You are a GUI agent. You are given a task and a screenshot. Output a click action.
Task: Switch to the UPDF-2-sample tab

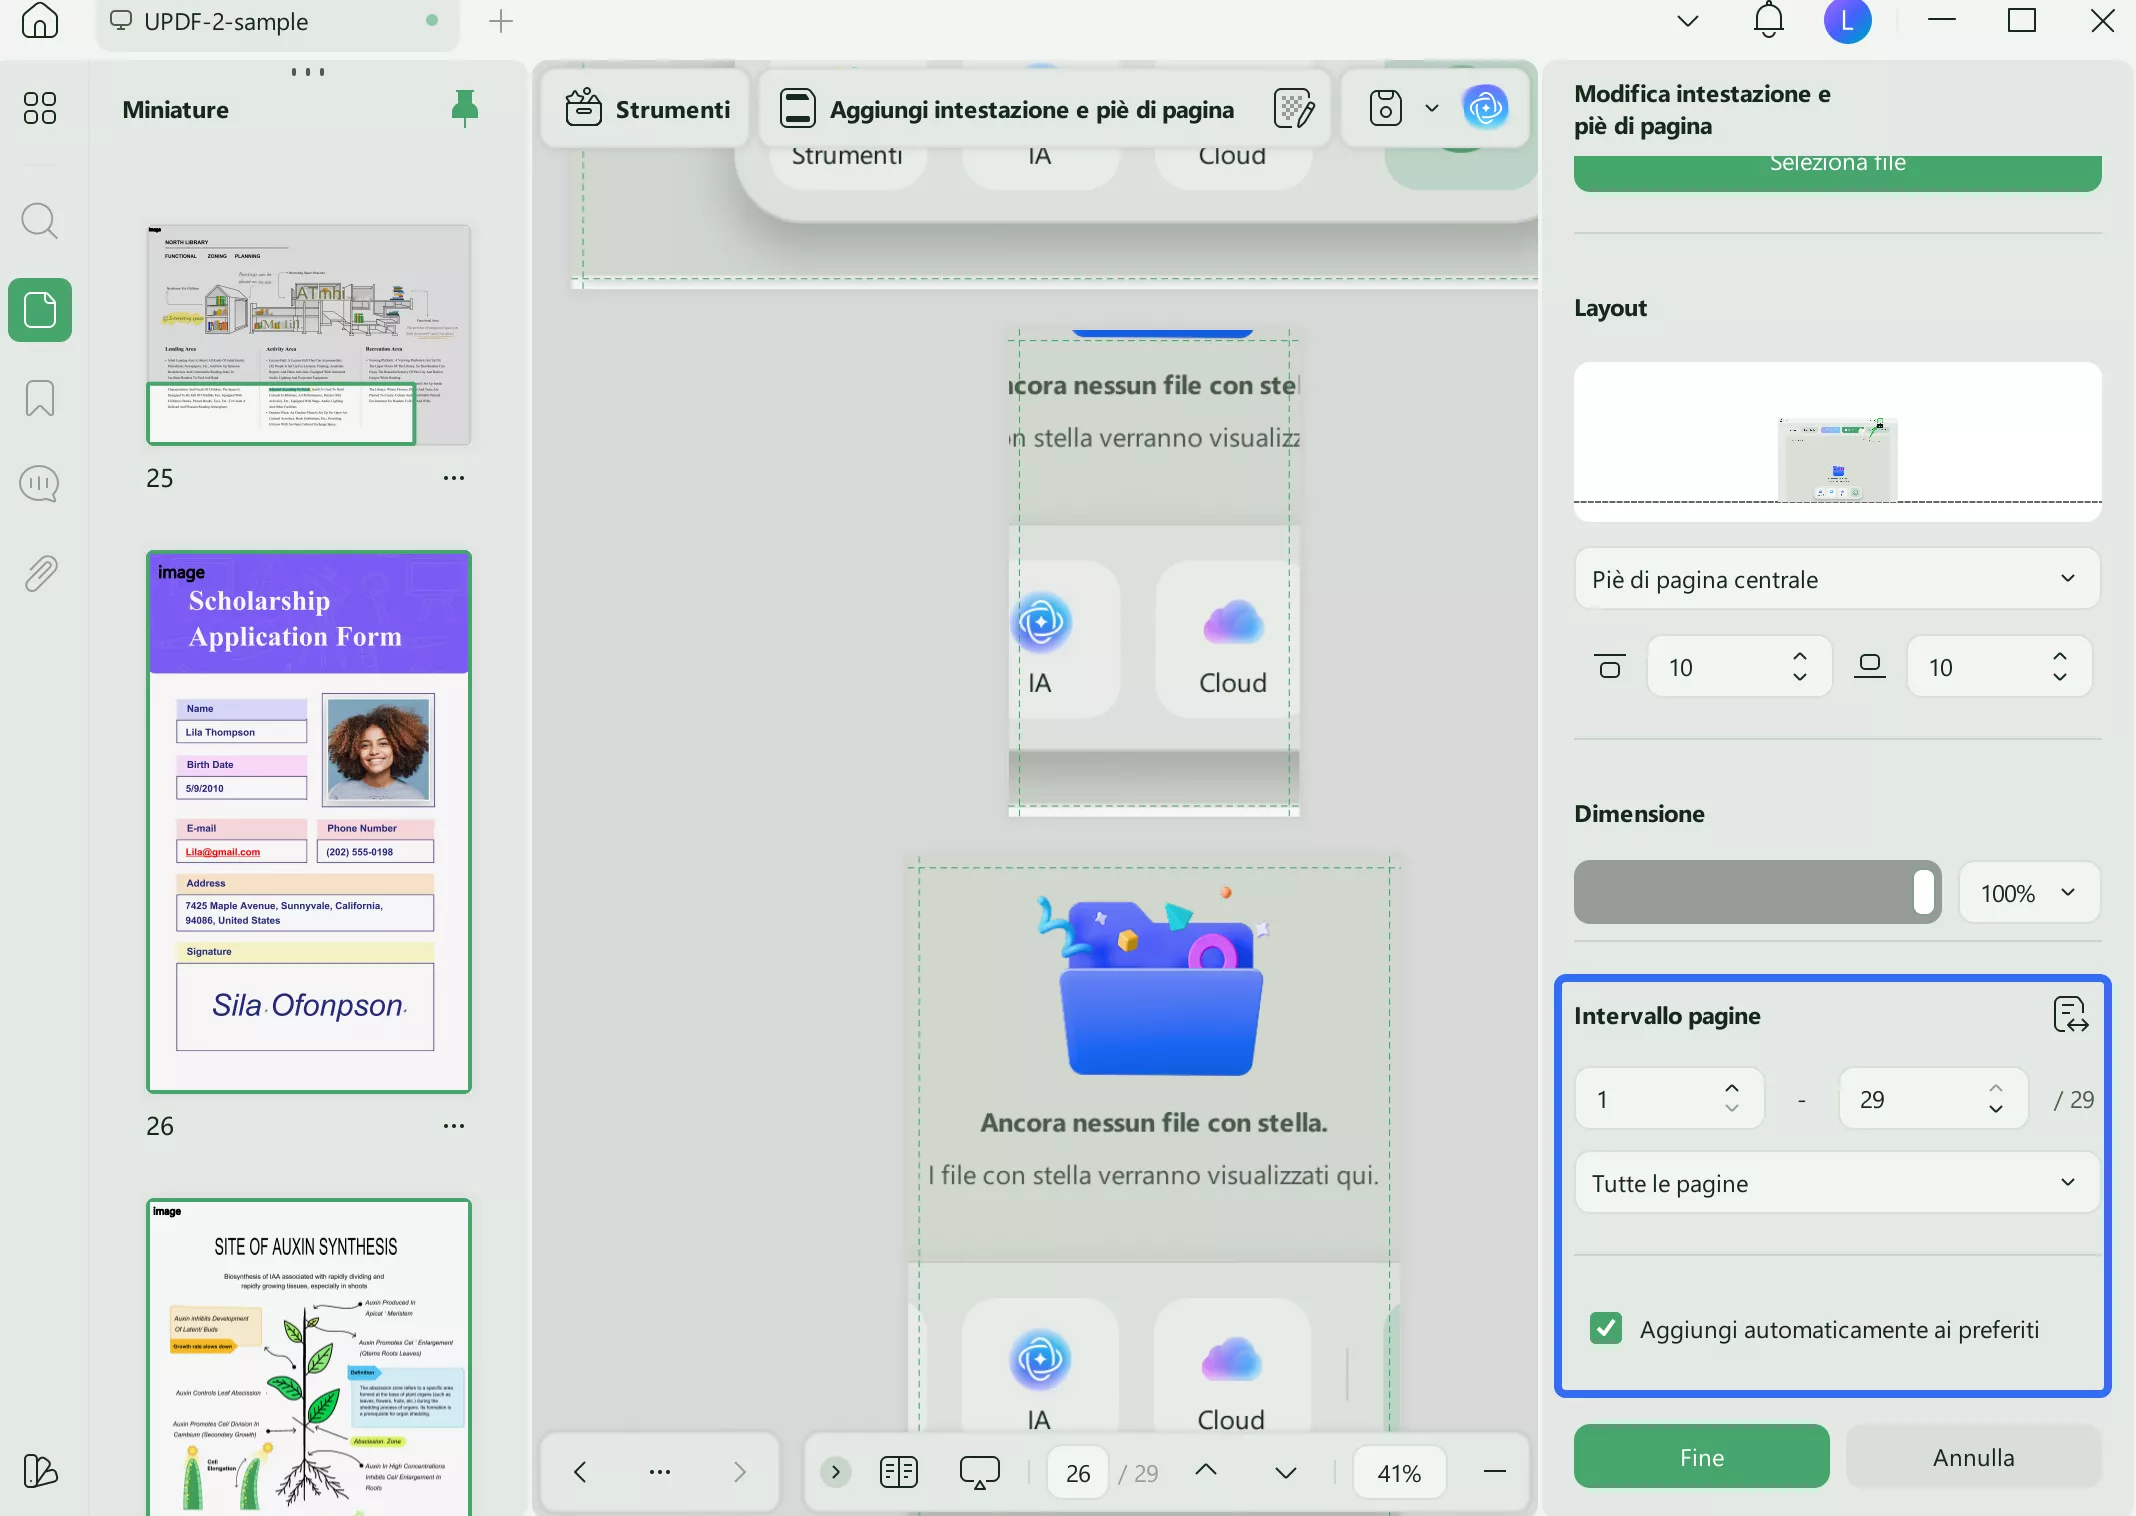(226, 22)
